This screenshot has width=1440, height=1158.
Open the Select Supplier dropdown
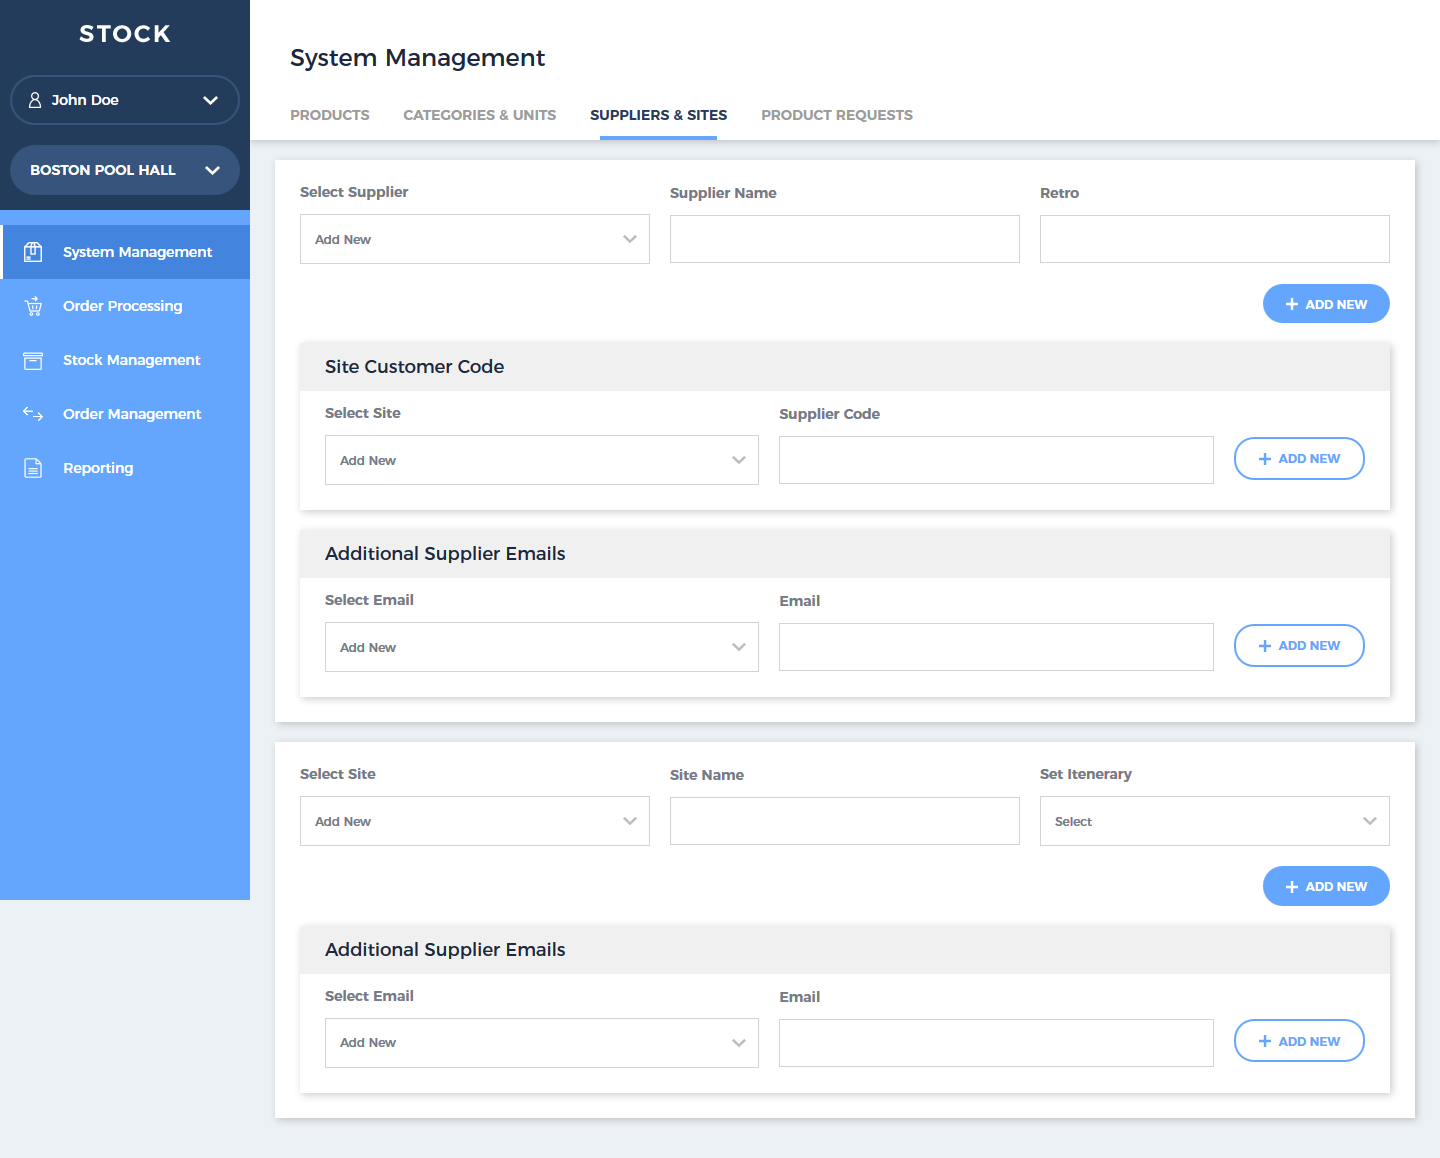coord(474,239)
